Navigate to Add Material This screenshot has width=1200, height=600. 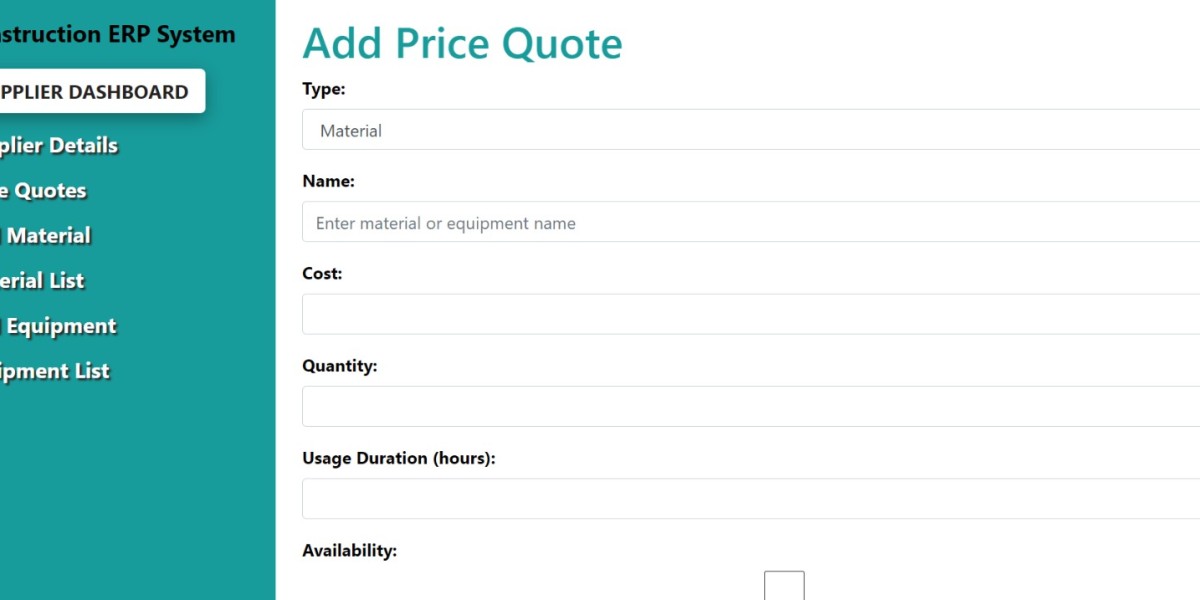pyautogui.click(x=46, y=236)
